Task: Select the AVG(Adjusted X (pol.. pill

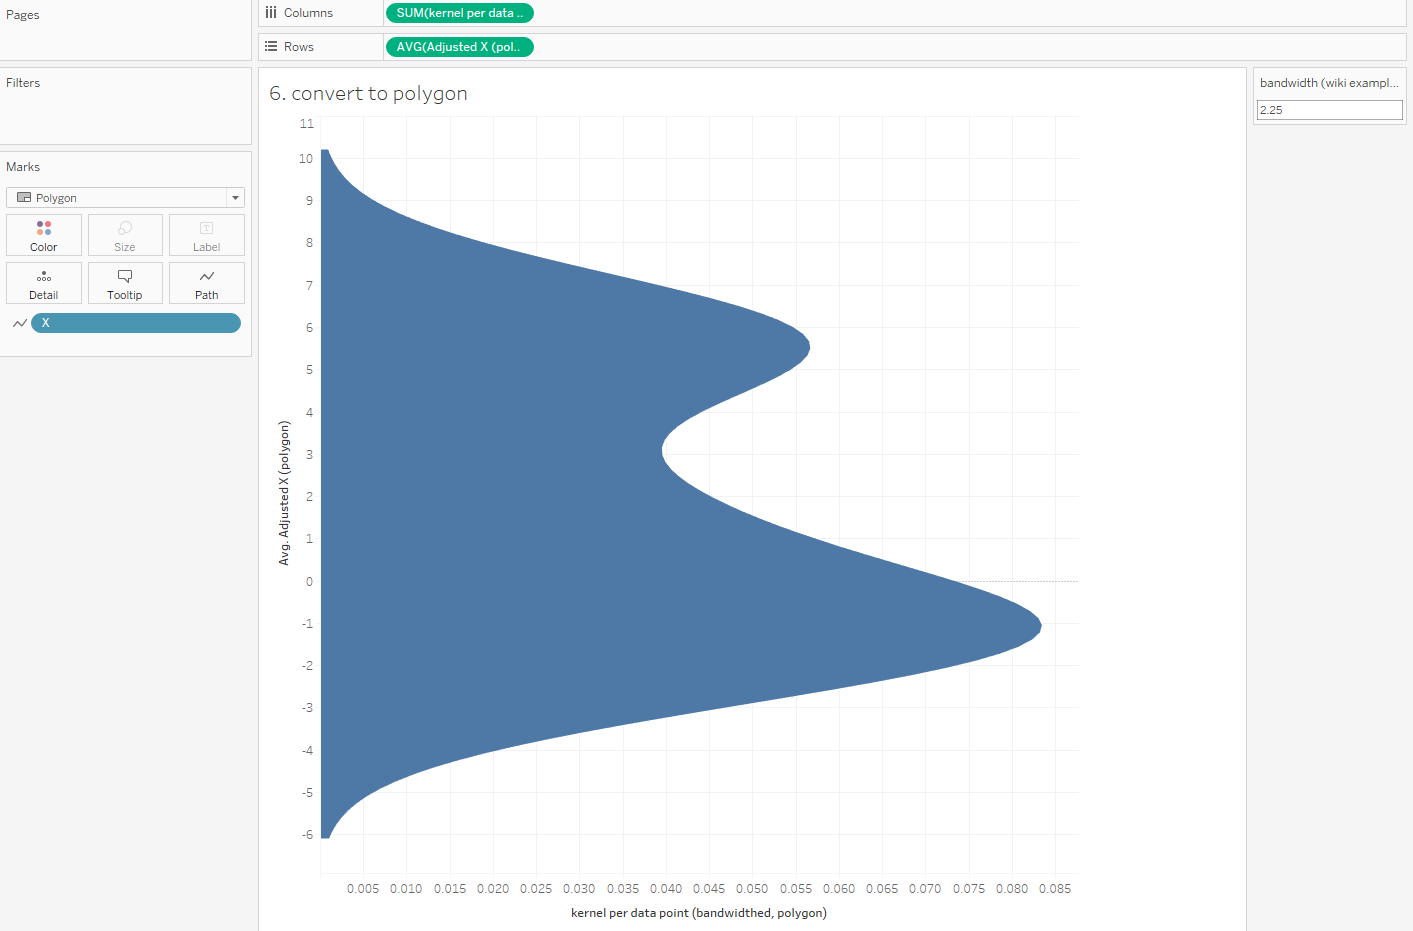Action: click(x=459, y=47)
